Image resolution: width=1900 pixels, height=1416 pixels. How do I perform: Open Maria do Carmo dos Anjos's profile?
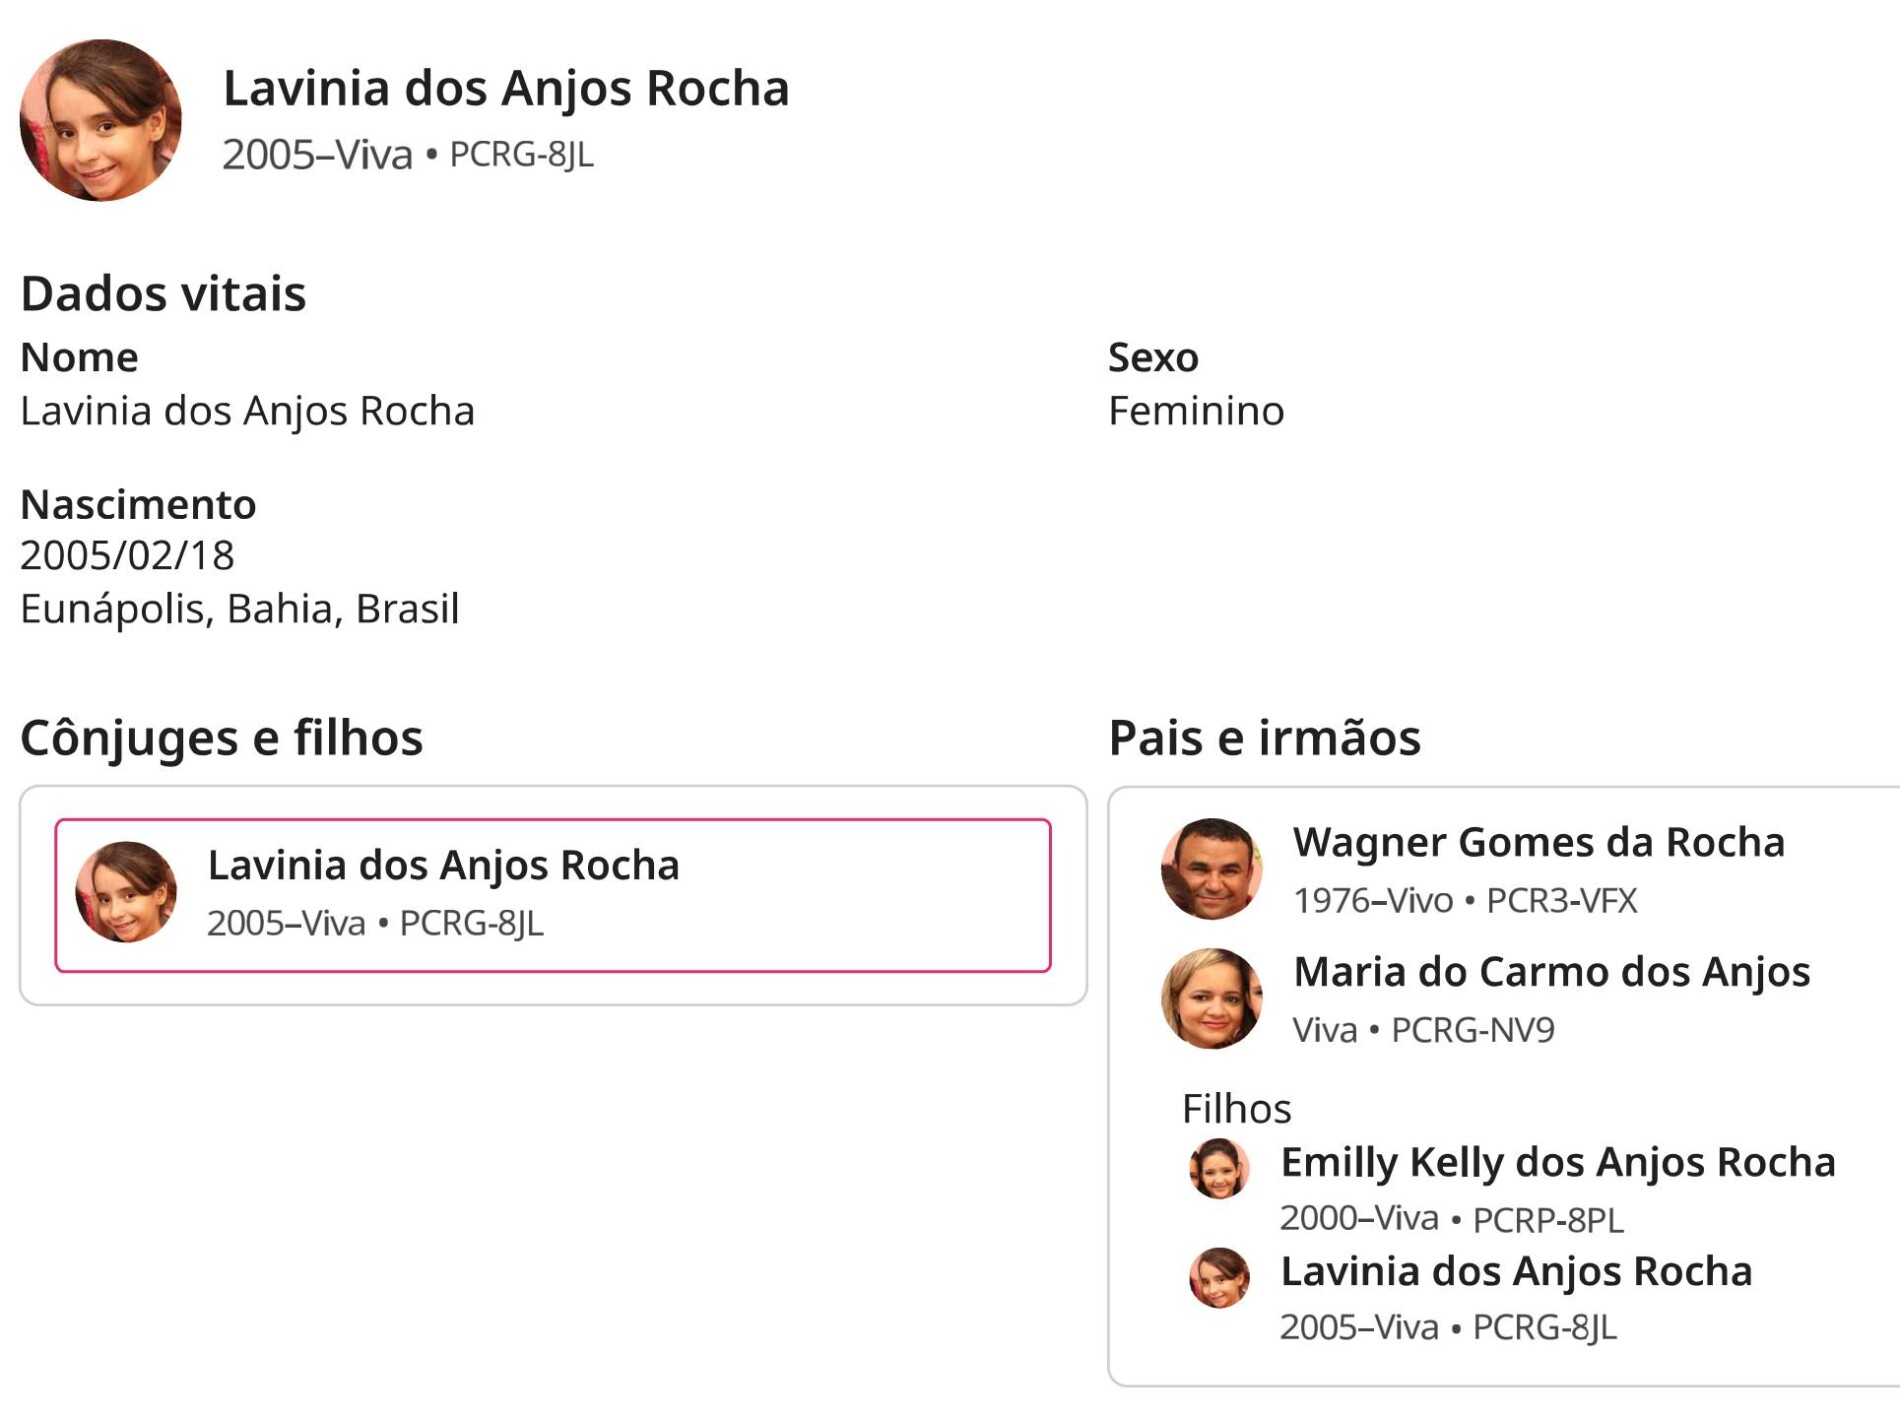(x=1551, y=972)
